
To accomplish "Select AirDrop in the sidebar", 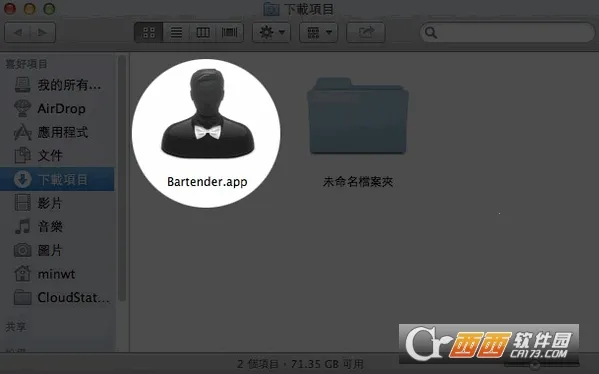I will (x=57, y=108).
